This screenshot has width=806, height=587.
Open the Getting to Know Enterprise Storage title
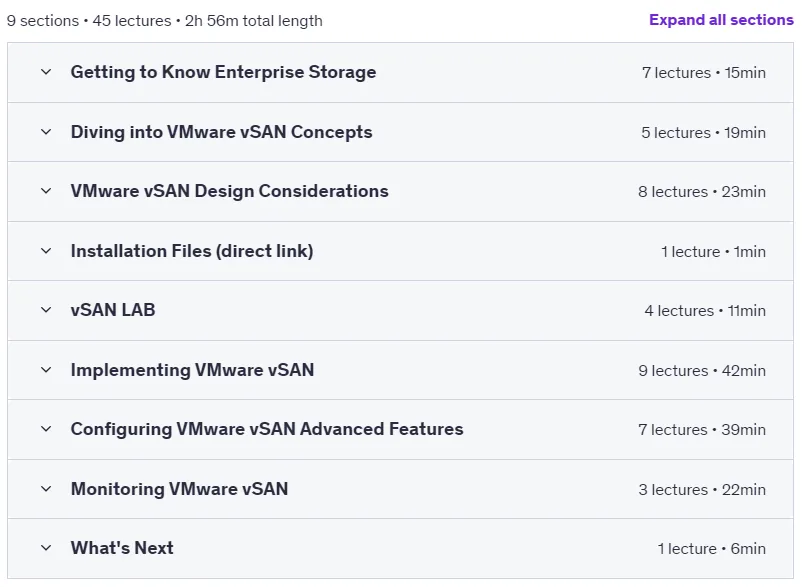223,72
